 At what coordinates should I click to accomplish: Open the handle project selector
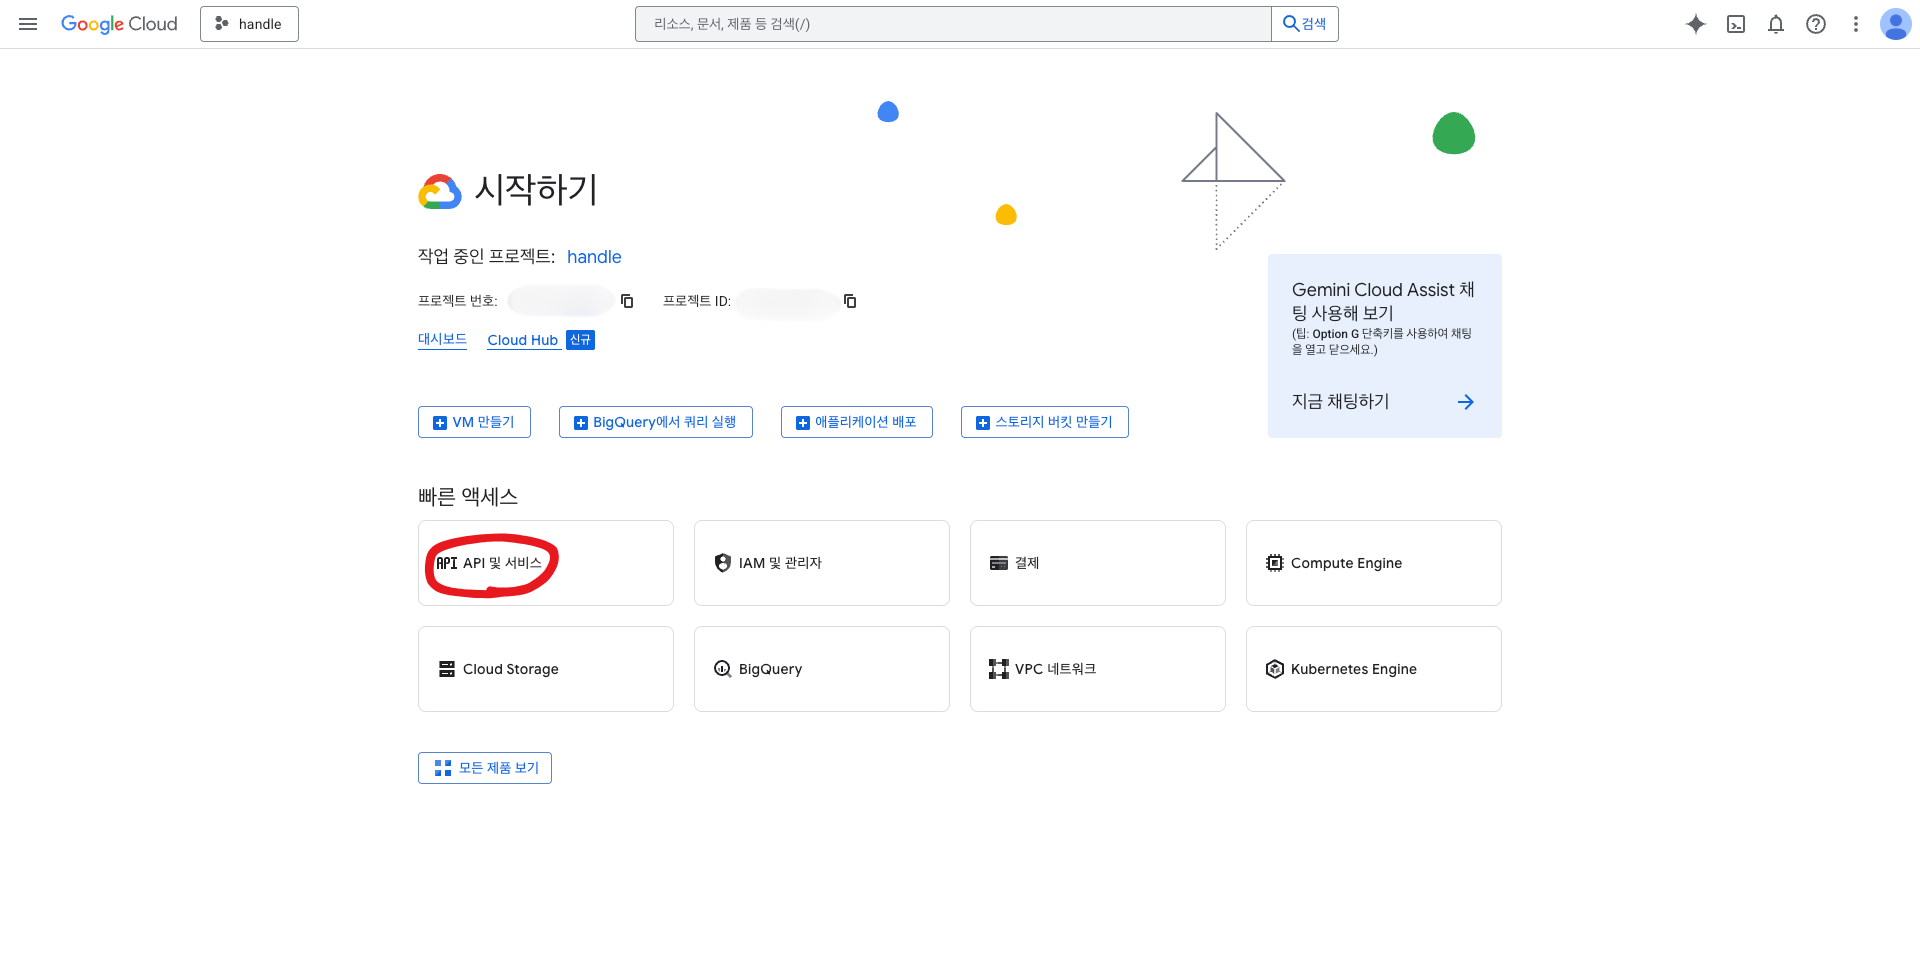pyautogui.click(x=249, y=23)
